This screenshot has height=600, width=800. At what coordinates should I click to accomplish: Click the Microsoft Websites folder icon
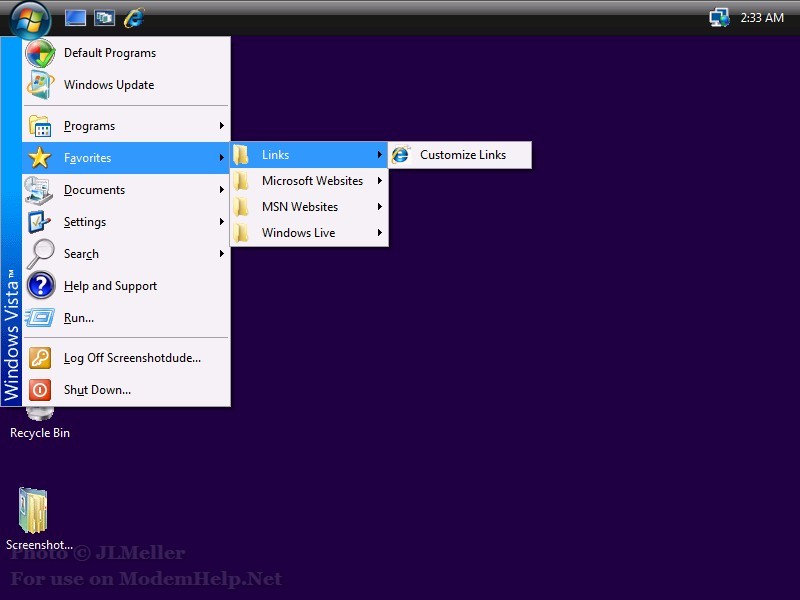tap(241, 181)
